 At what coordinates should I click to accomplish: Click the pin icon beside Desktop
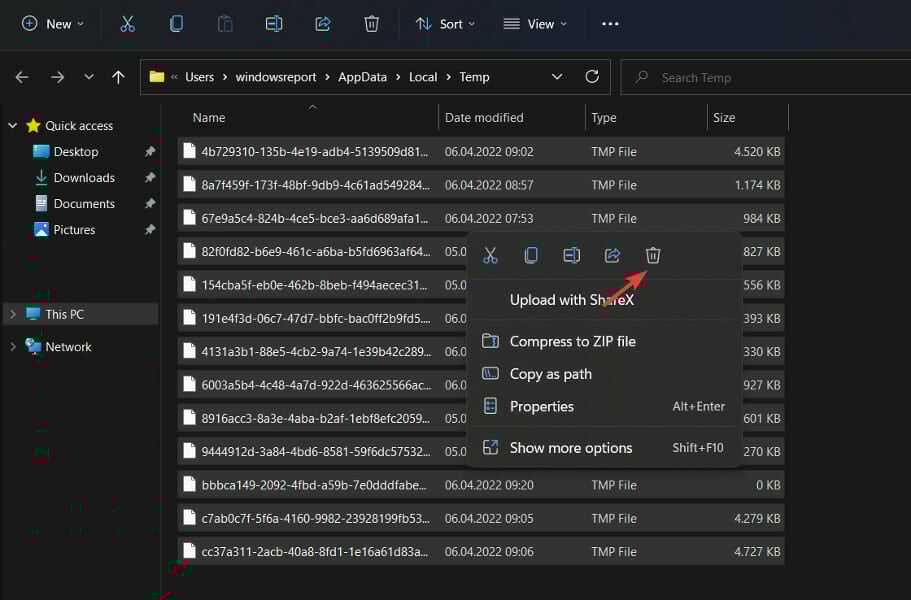(x=150, y=152)
